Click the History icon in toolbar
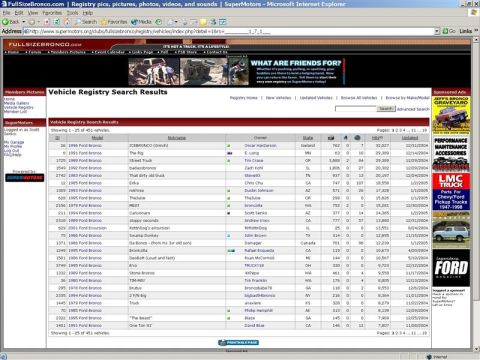 point(159,22)
